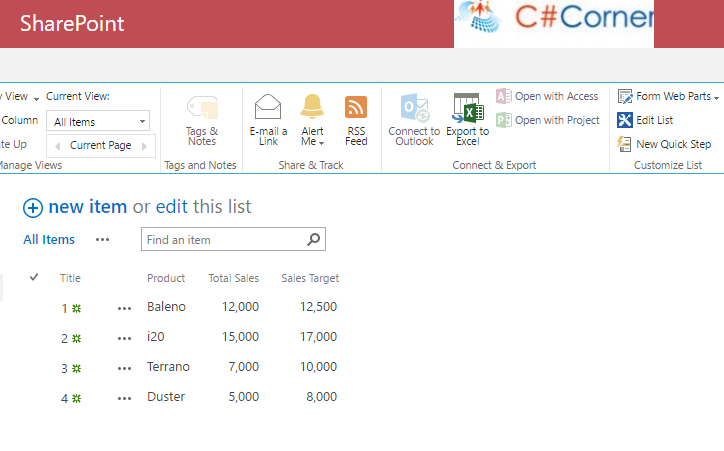Expand the View dropdown arrow in ribbon
Screen dimensions: 724x451
pyautogui.click(x=36, y=99)
